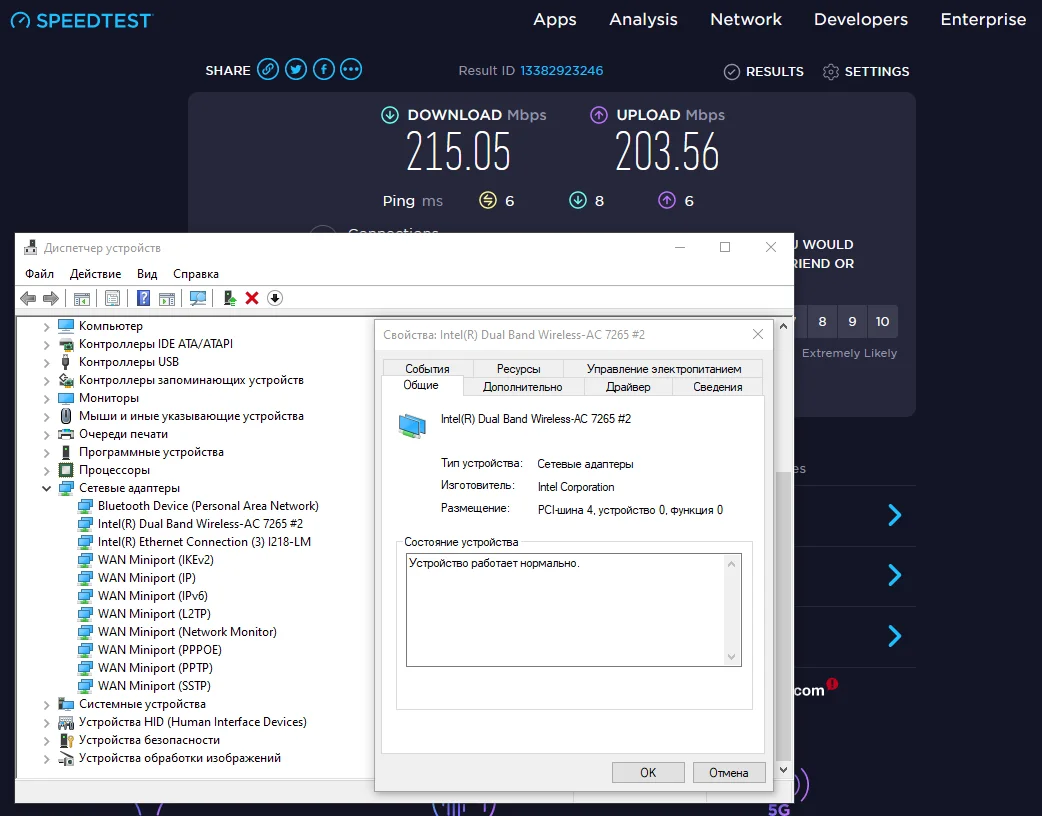Viewport: 1042px width, 816px height.
Task: Share result via Facebook icon
Action: pyautogui.click(x=324, y=69)
